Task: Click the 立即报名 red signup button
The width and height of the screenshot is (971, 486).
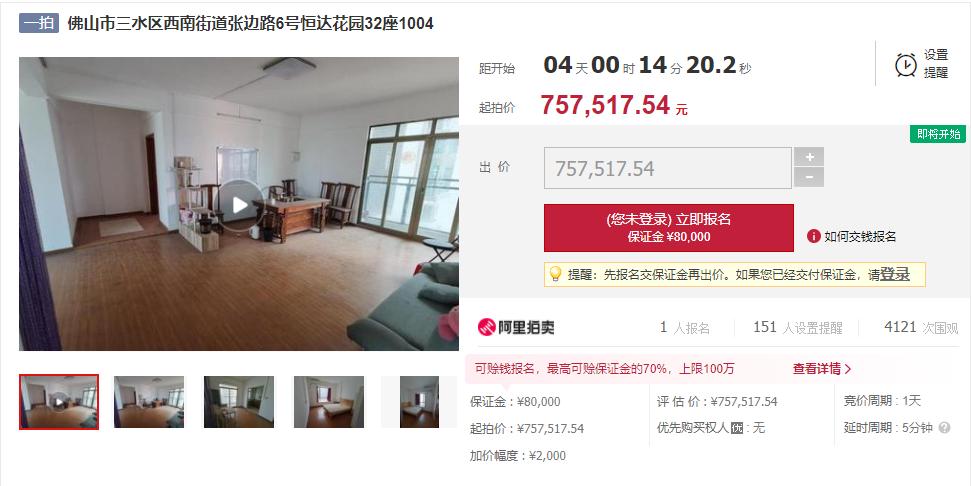Action: pos(669,228)
